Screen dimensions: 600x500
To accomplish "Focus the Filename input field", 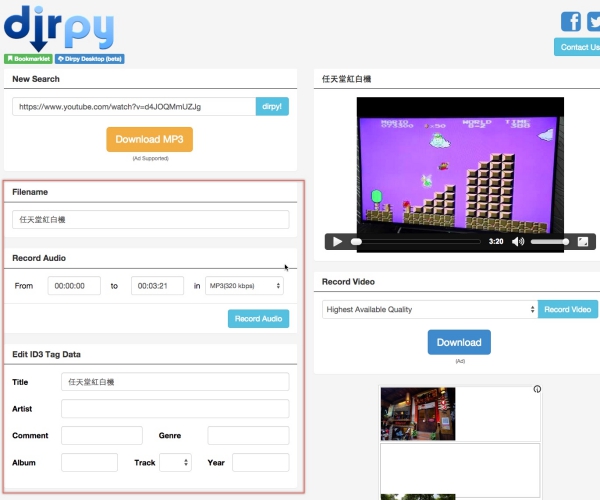I will (151, 220).
